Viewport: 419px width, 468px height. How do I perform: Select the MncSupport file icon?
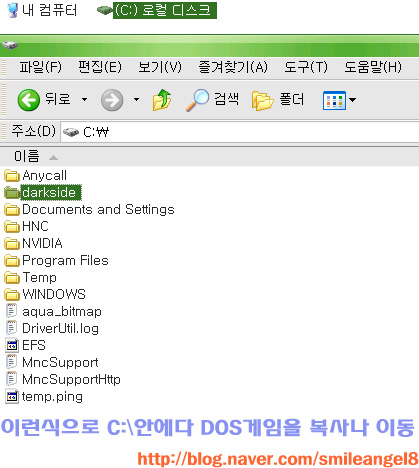tap(12, 362)
